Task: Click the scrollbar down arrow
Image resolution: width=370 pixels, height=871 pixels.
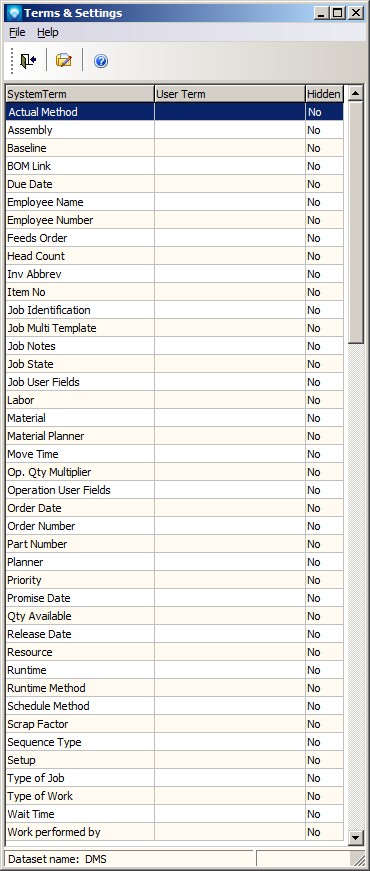Action: click(x=356, y=837)
